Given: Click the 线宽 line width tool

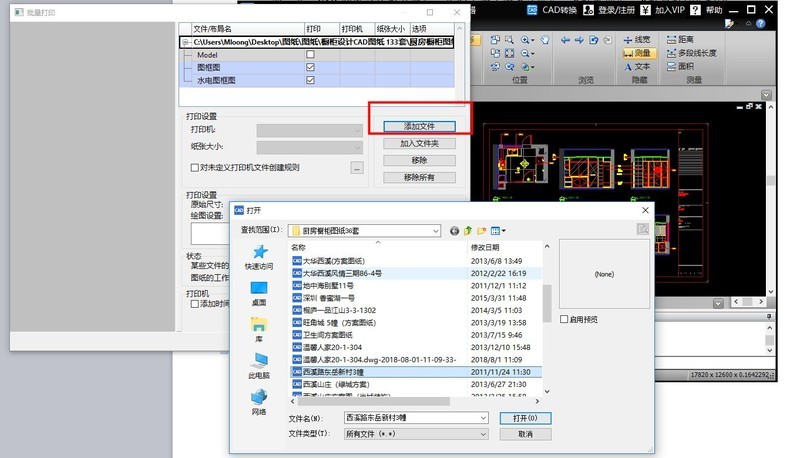Looking at the screenshot, I should 636,39.
